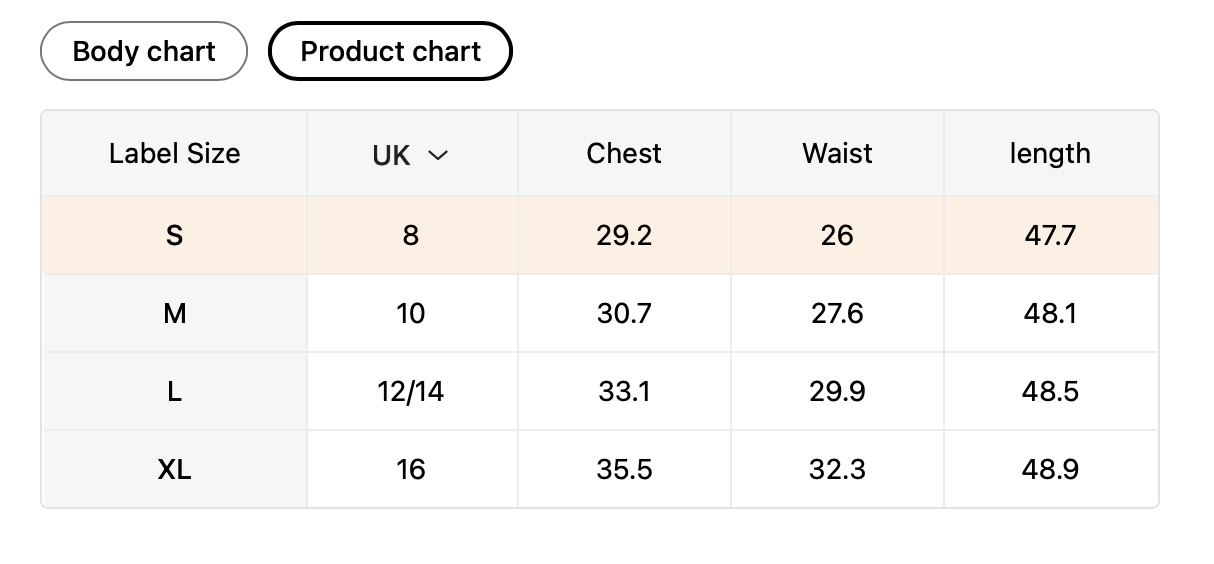Click the length value 47.7 cell
This screenshot has width=1214, height=564.
click(1050, 236)
